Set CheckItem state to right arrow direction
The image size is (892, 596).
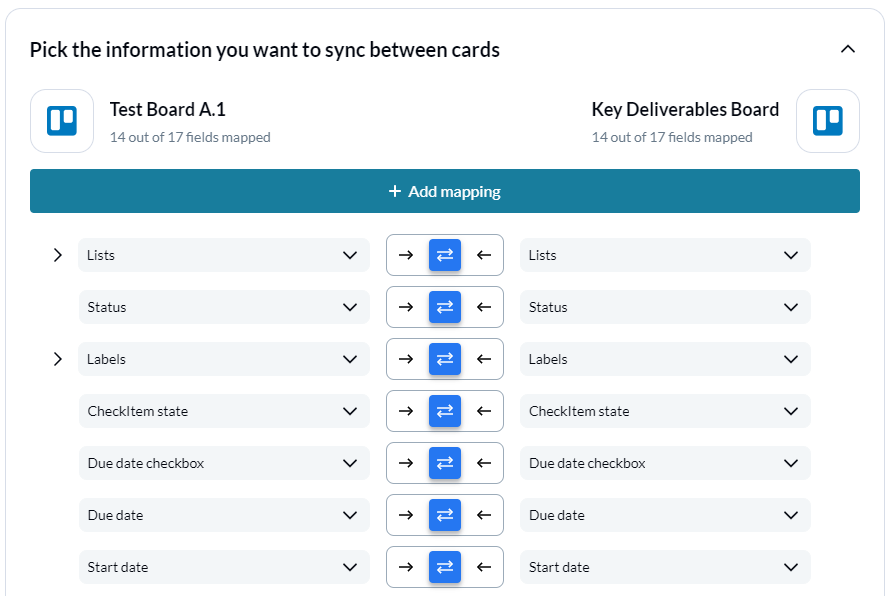pyautogui.click(x=406, y=411)
